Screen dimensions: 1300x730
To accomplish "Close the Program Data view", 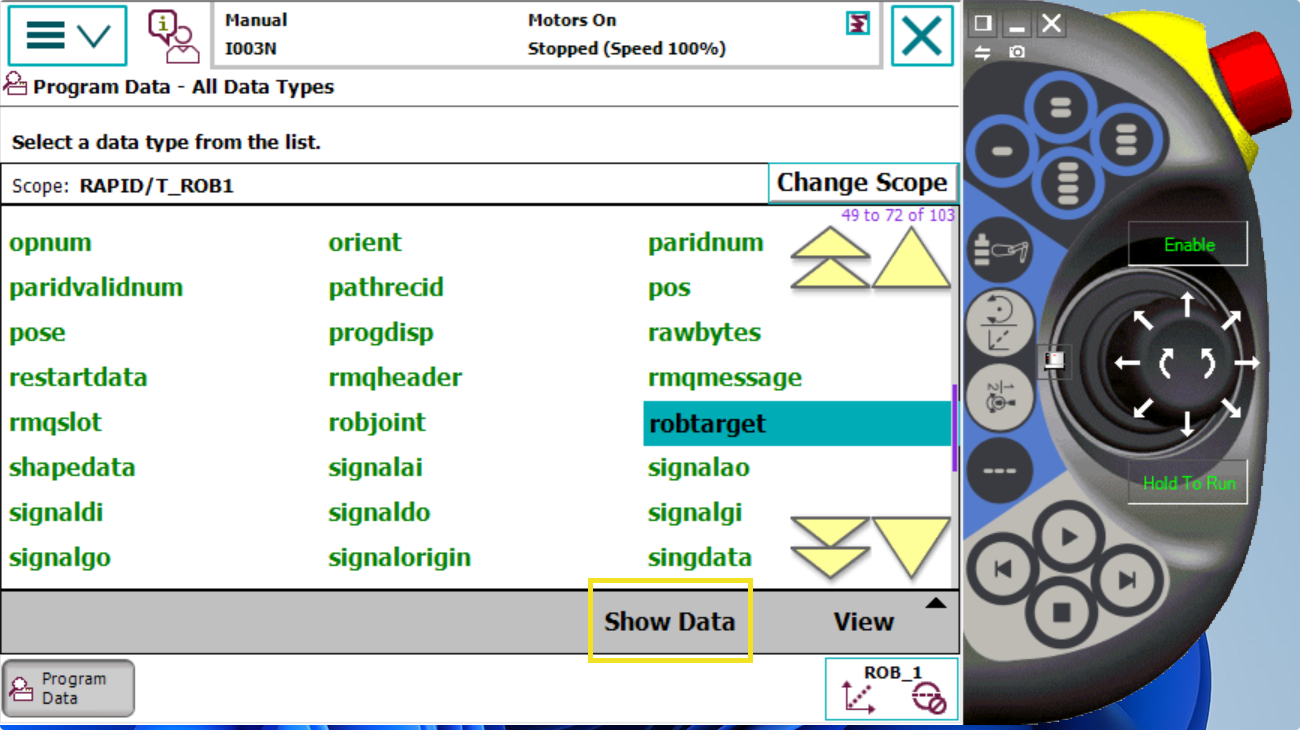I will click(921, 36).
